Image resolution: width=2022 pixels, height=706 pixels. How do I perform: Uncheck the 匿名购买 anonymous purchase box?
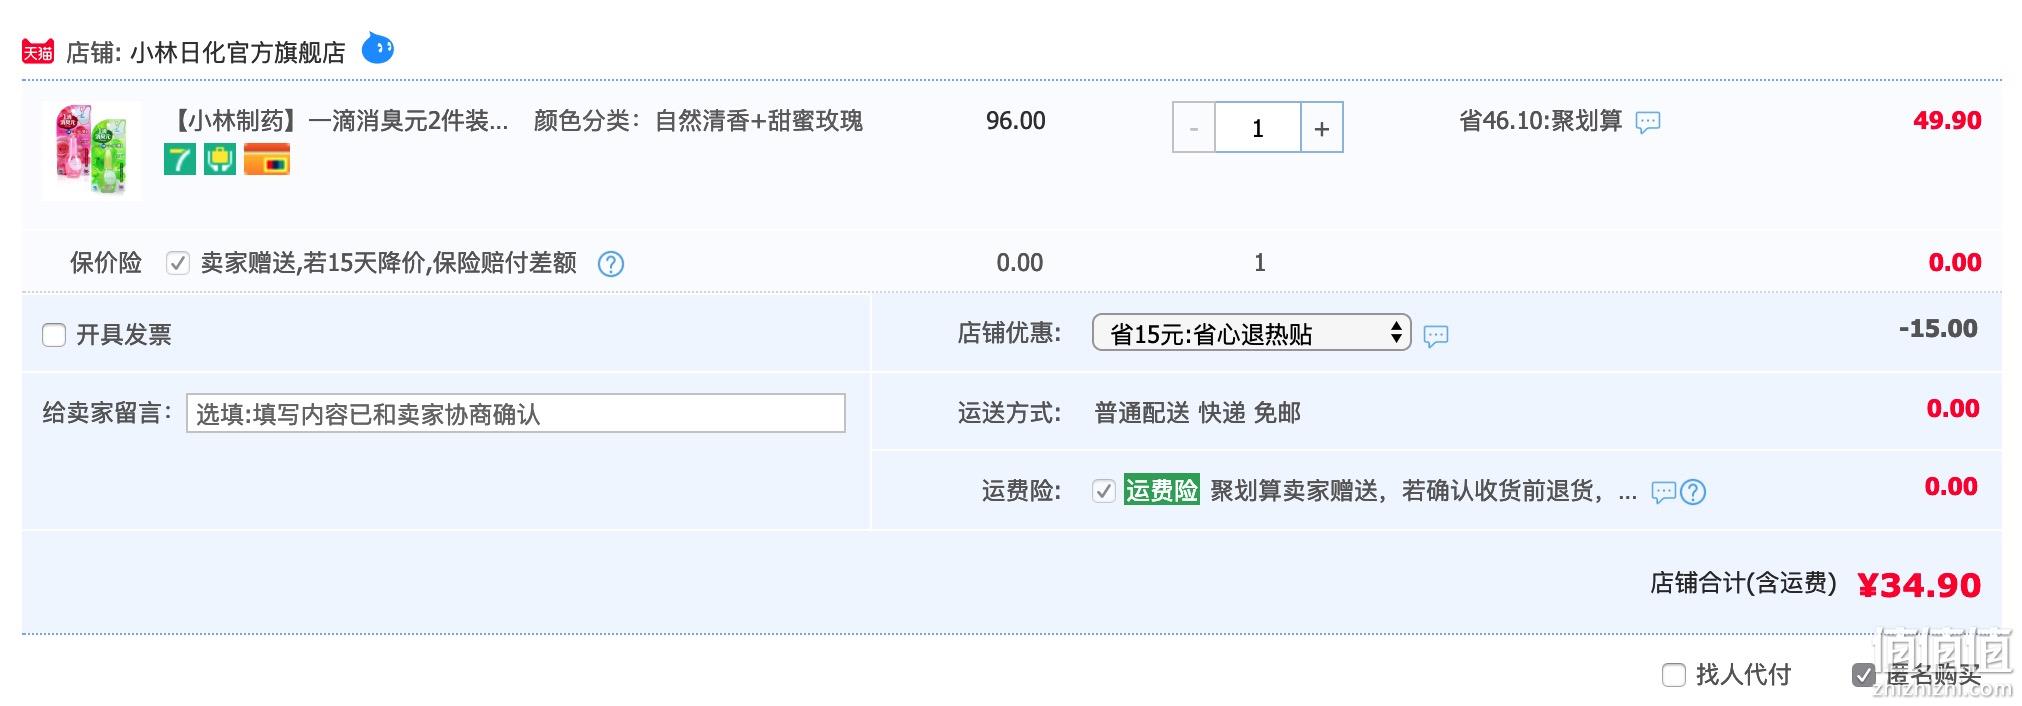pos(1863,675)
